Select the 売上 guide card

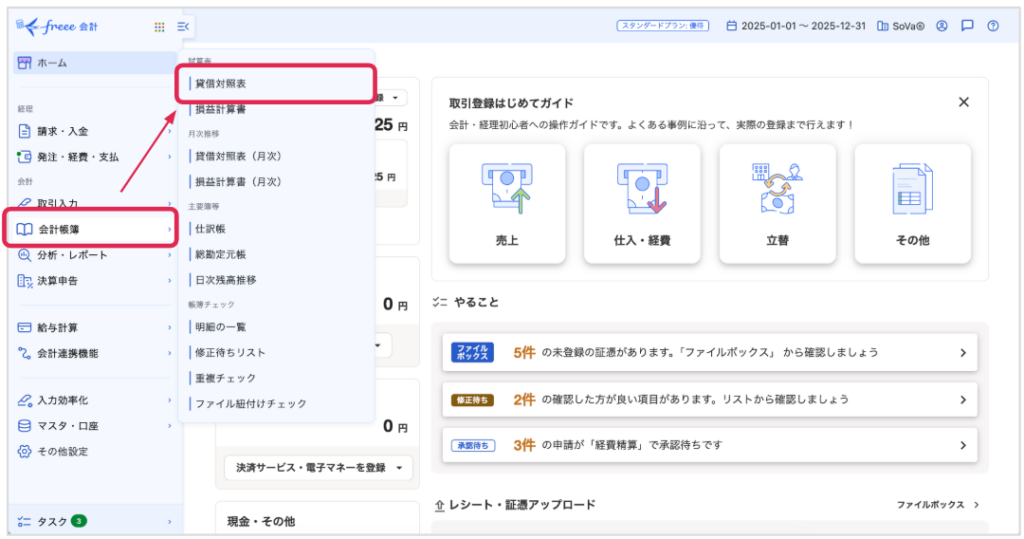click(507, 204)
